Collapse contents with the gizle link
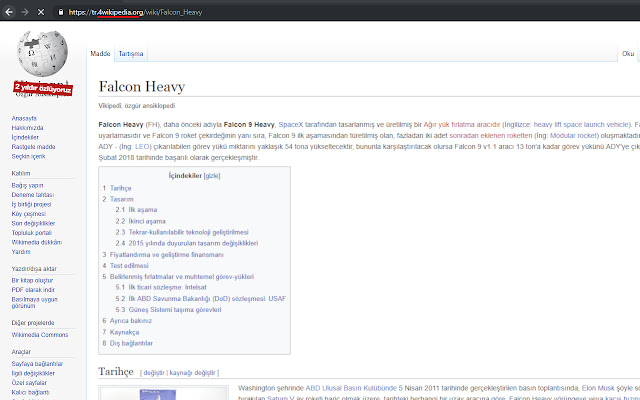640x400 pixels. 212,176
